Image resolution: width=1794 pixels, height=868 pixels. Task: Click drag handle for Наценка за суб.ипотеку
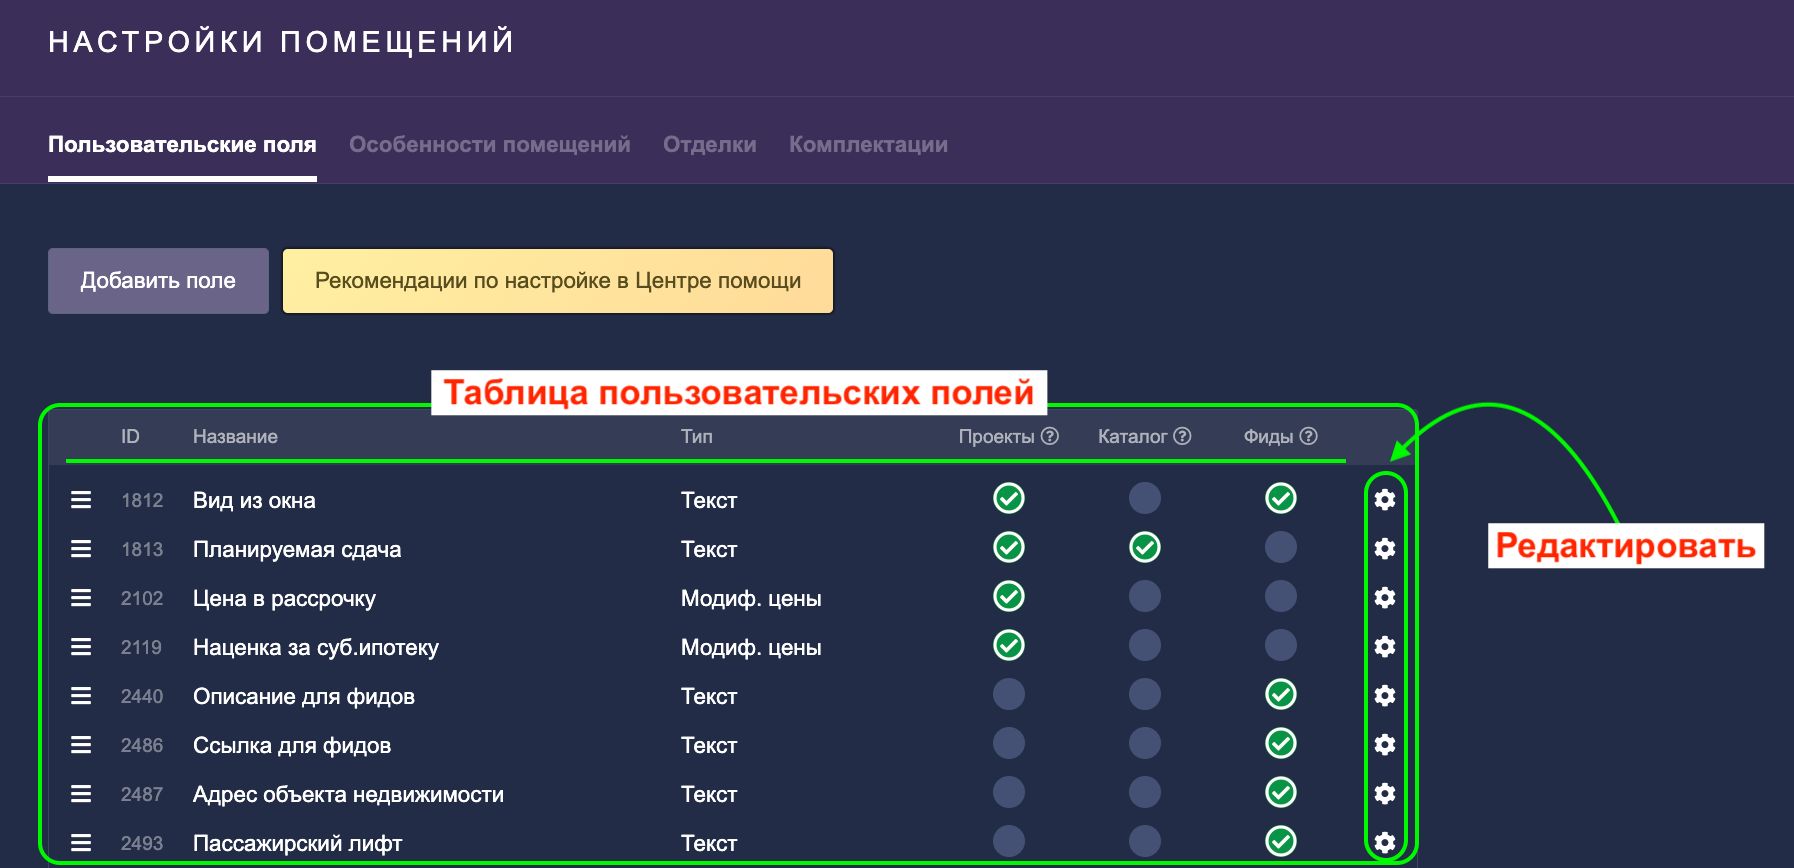point(81,647)
